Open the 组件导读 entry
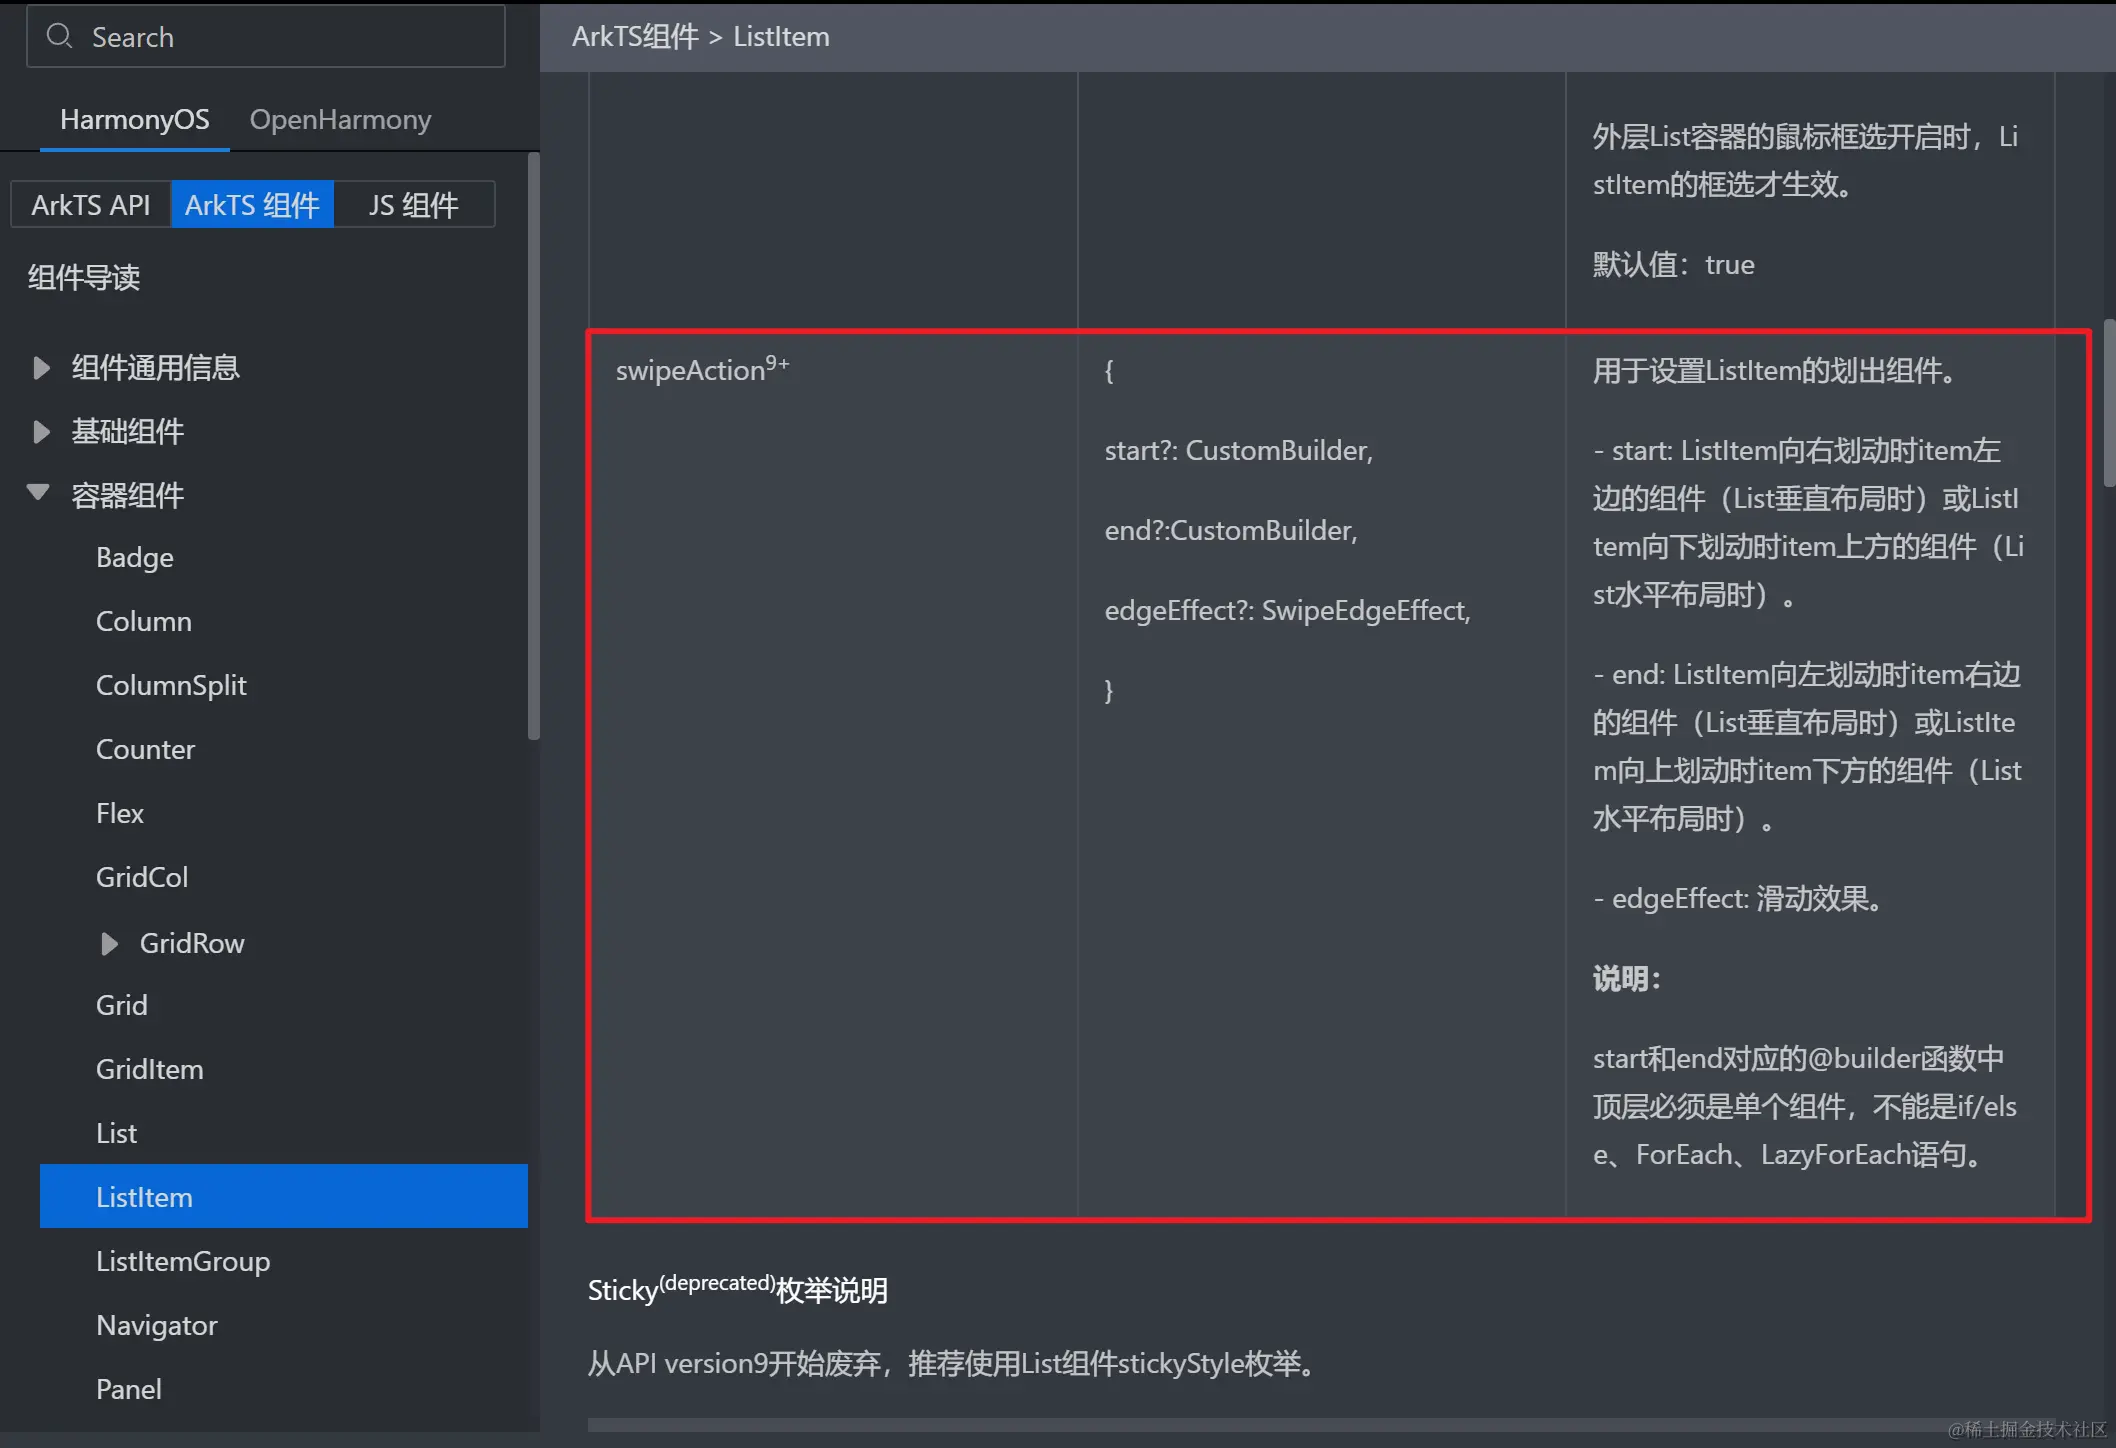 tap(84, 277)
